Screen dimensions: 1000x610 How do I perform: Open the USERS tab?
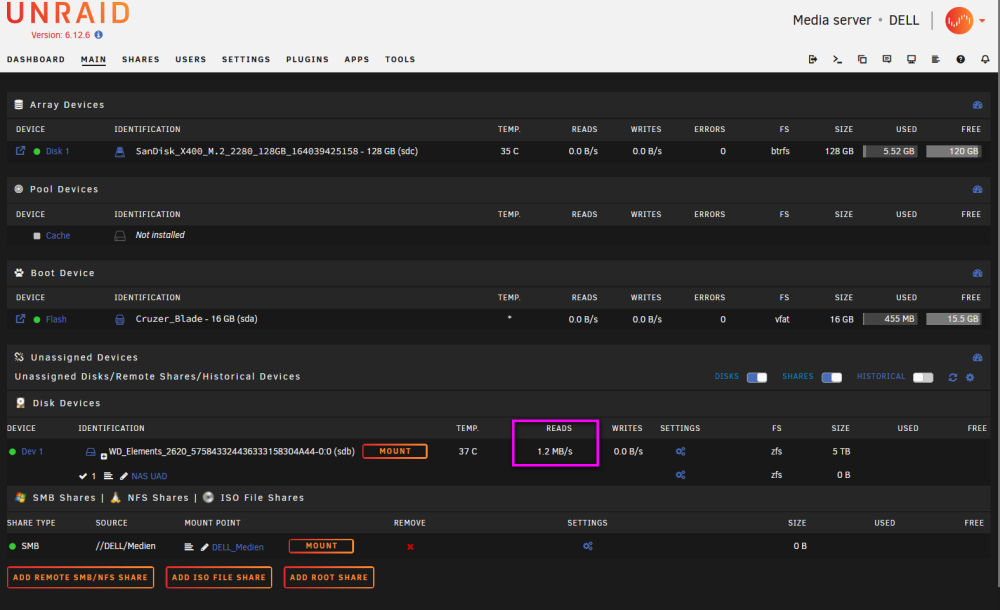tap(191, 59)
